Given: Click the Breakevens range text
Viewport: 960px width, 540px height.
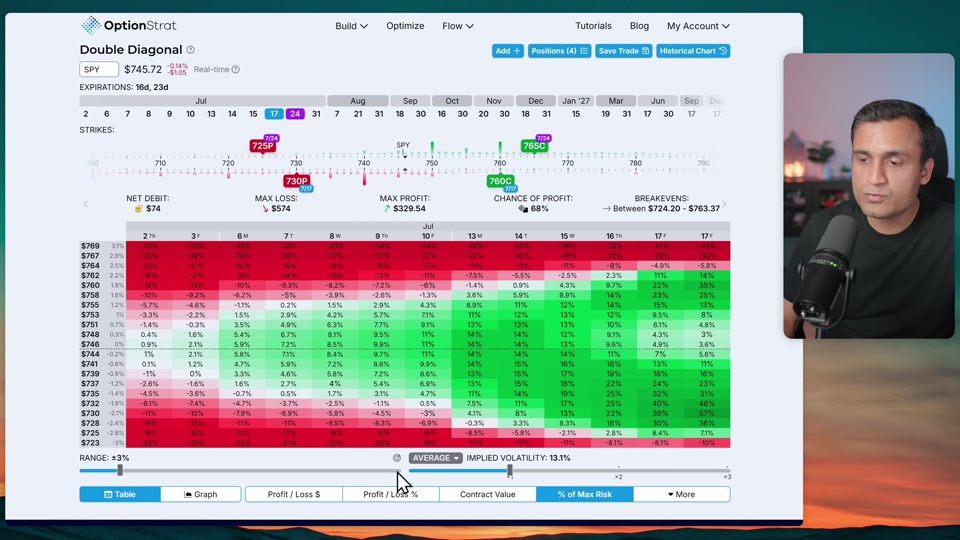Looking at the screenshot, I should click(x=666, y=209).
